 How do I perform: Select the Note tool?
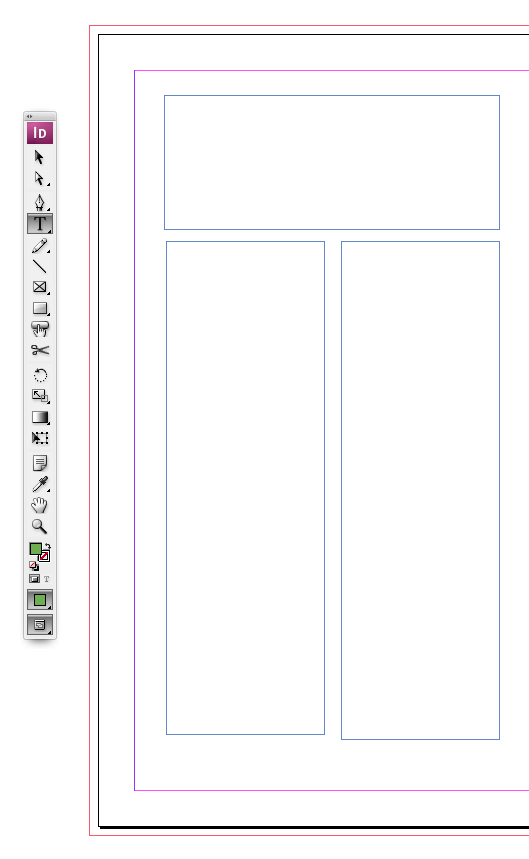(40, 463)
